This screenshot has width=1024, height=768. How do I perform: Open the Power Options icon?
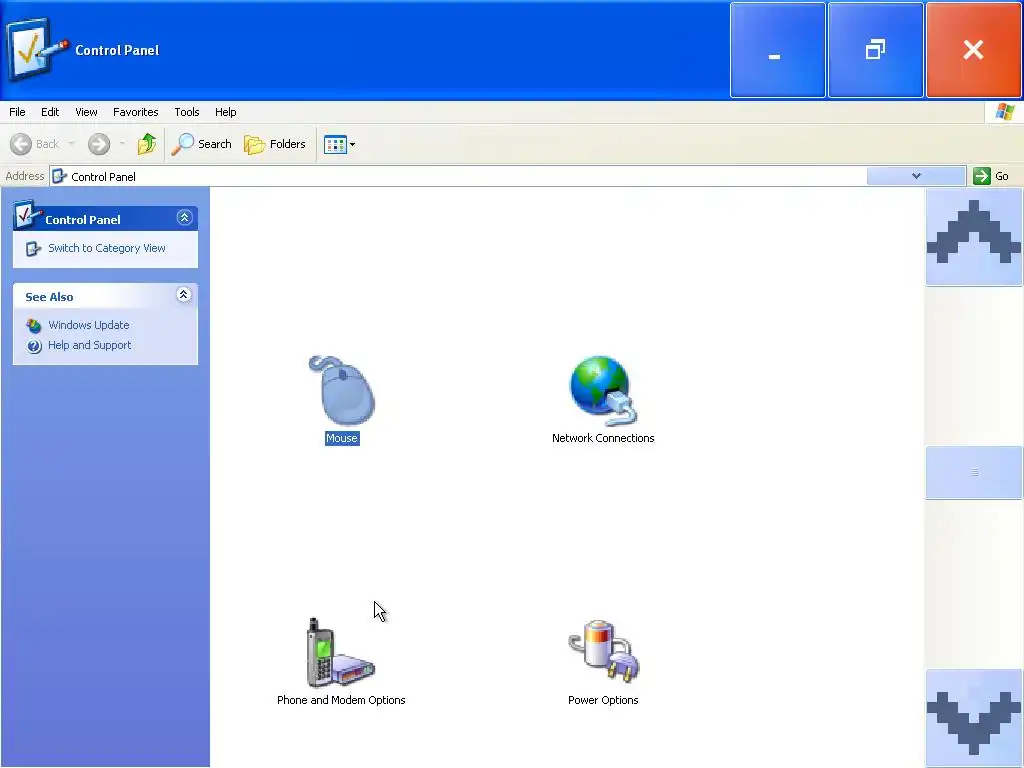603,652
